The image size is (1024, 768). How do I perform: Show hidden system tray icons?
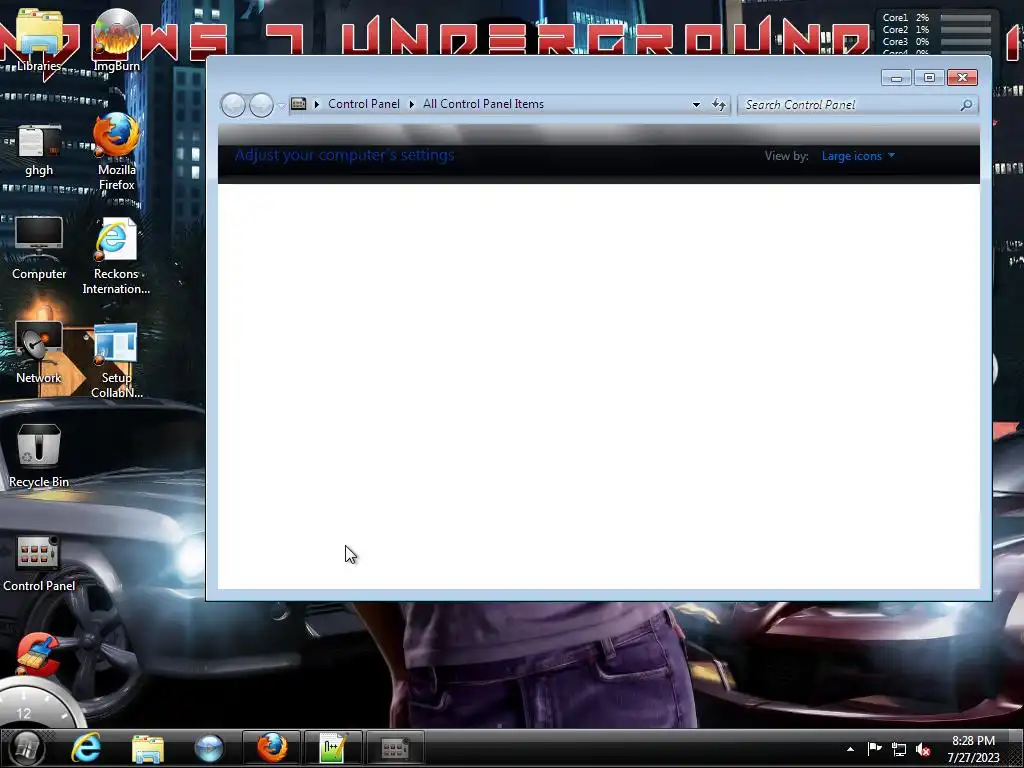[x=850, y=749]
